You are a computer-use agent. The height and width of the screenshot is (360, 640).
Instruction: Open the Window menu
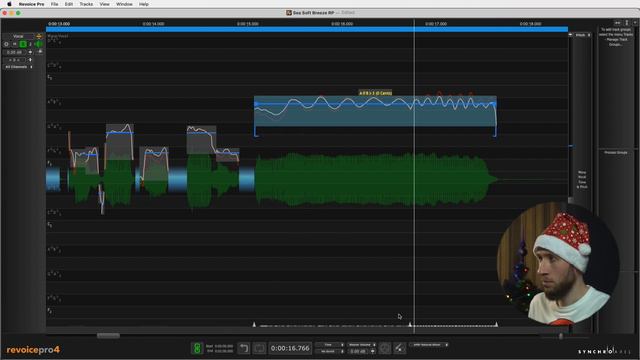tap(124, 4)
